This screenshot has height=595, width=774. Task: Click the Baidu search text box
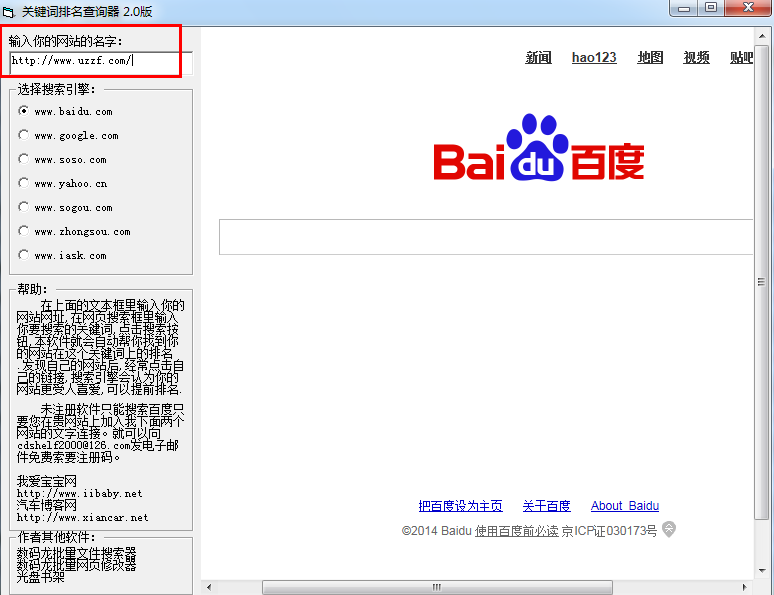coord(486,237)
